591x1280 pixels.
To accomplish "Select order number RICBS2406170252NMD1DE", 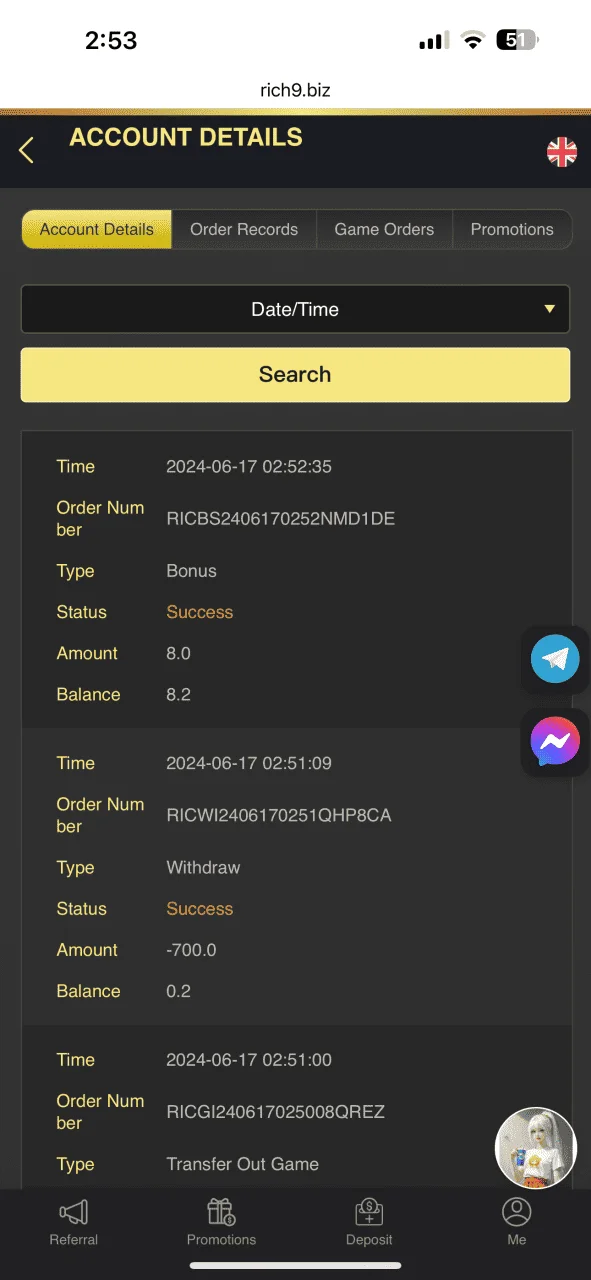I will pyautogui.click(x=281, y=519).
